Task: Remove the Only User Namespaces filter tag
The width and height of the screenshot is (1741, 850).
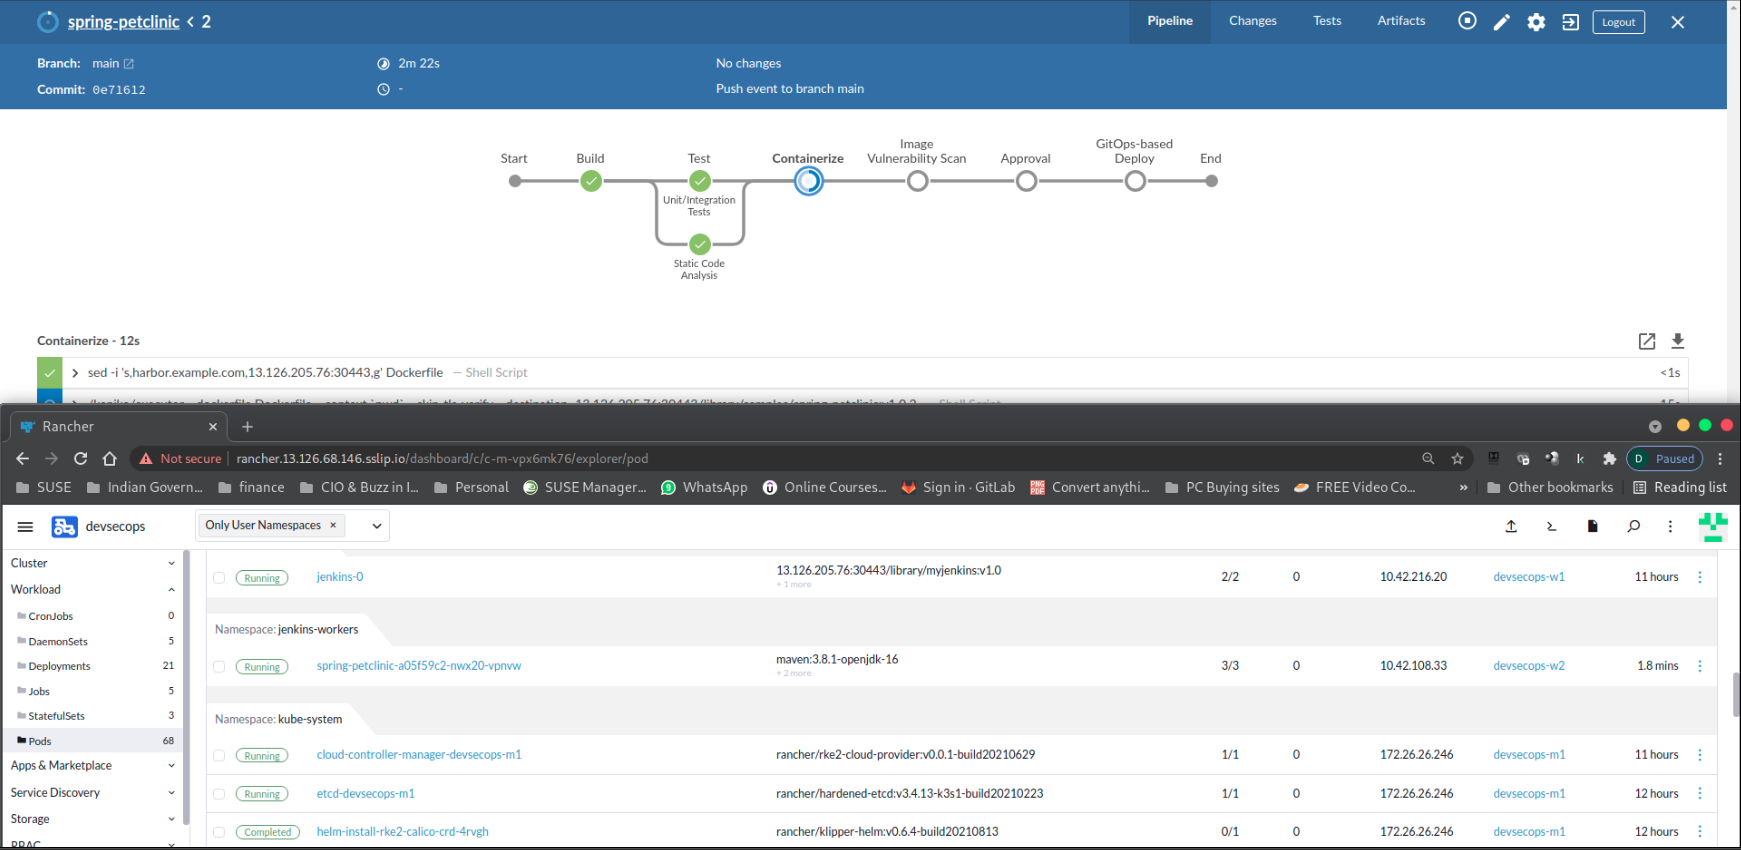Action: [333, 525]
